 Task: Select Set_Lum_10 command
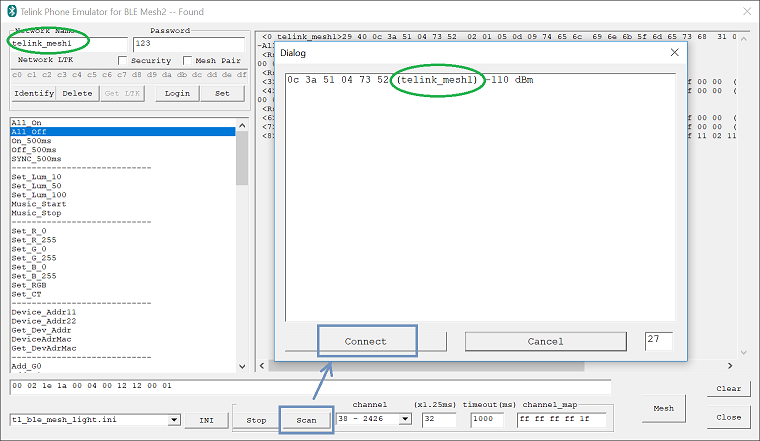[123, 177]
